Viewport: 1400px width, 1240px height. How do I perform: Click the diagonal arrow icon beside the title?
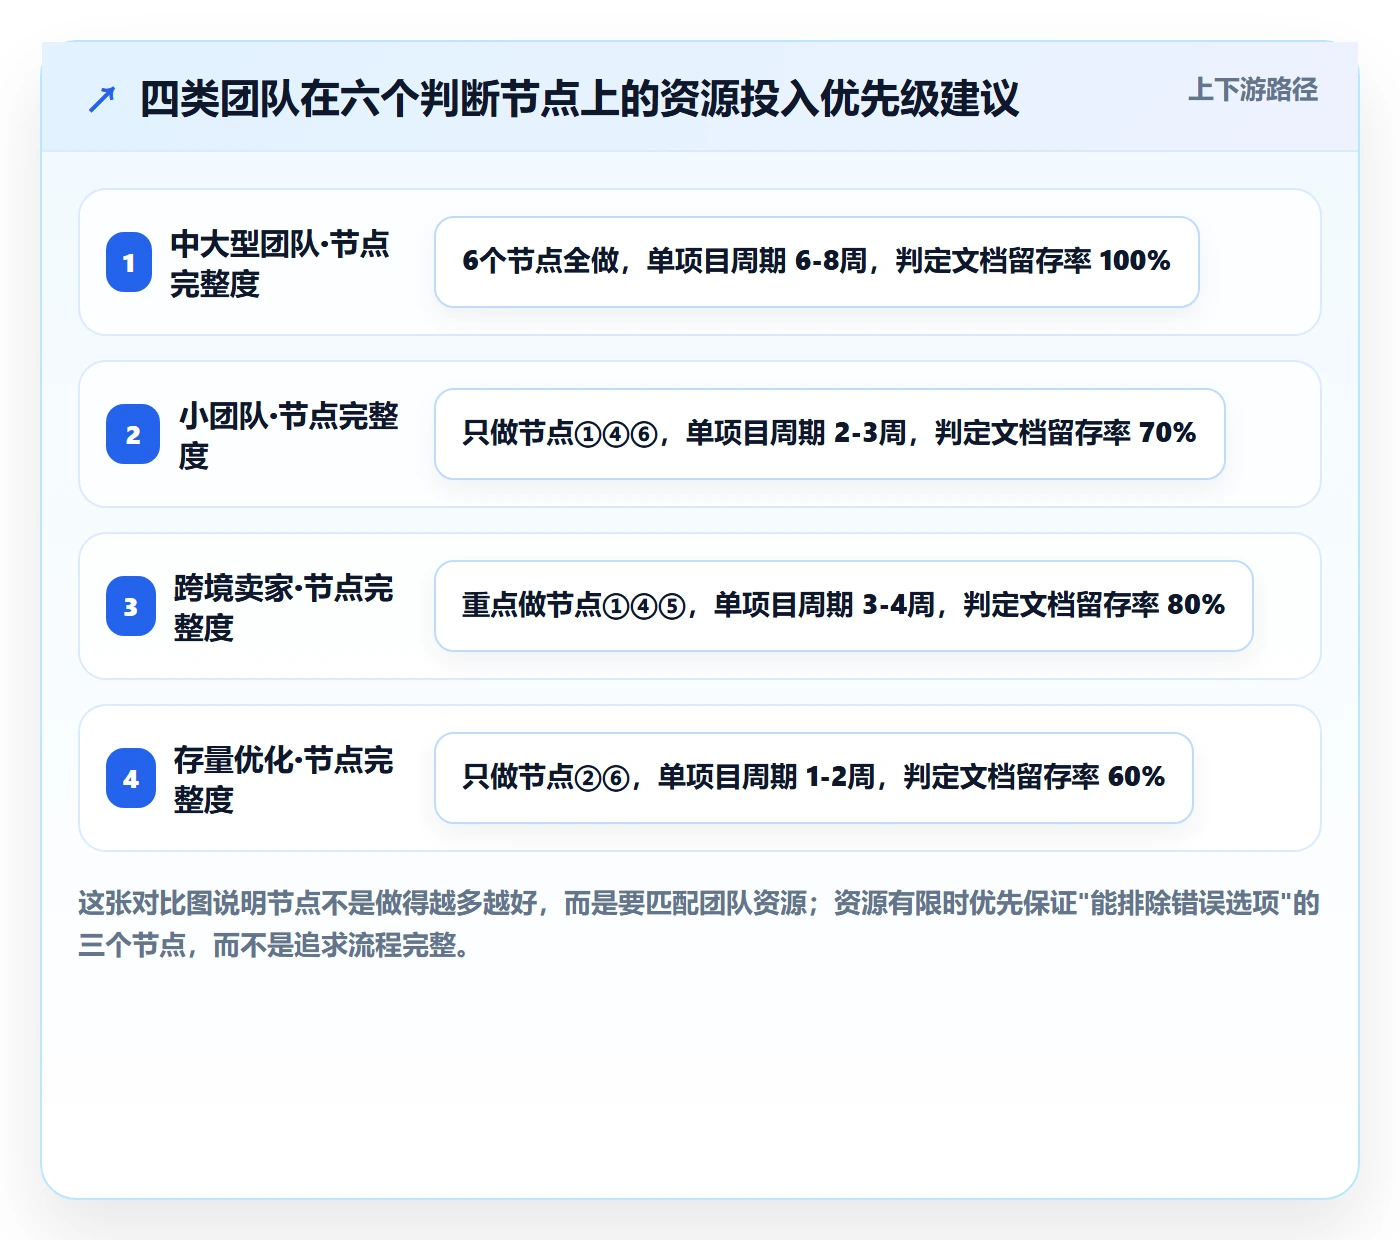(102, 99)
